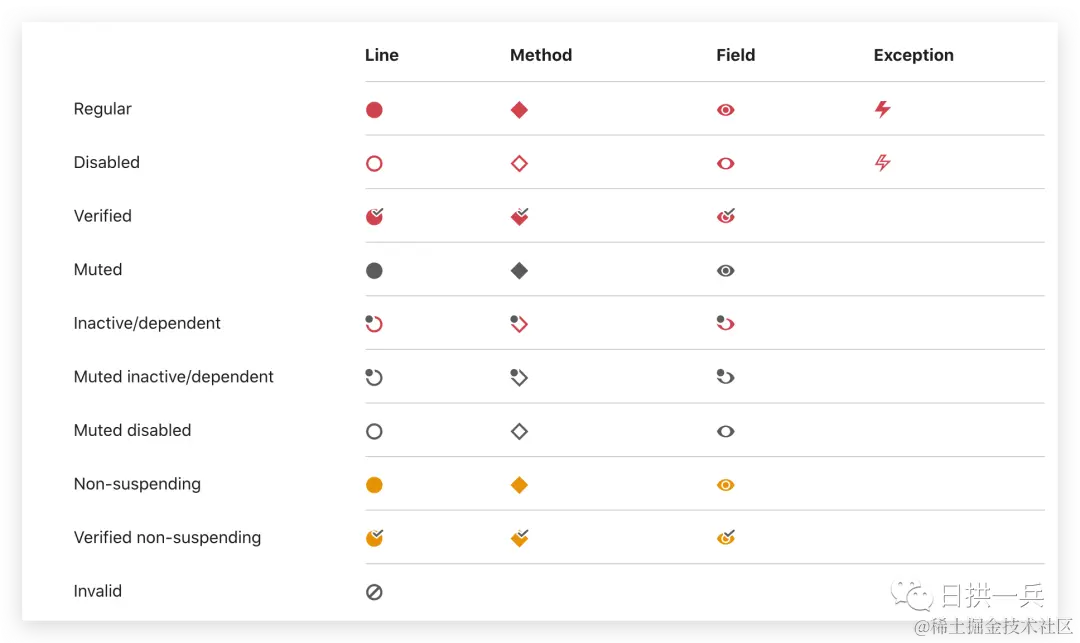1080x643 pixels.
Task: Click the Verified non-suspending row label
Action: click(167, 538)
